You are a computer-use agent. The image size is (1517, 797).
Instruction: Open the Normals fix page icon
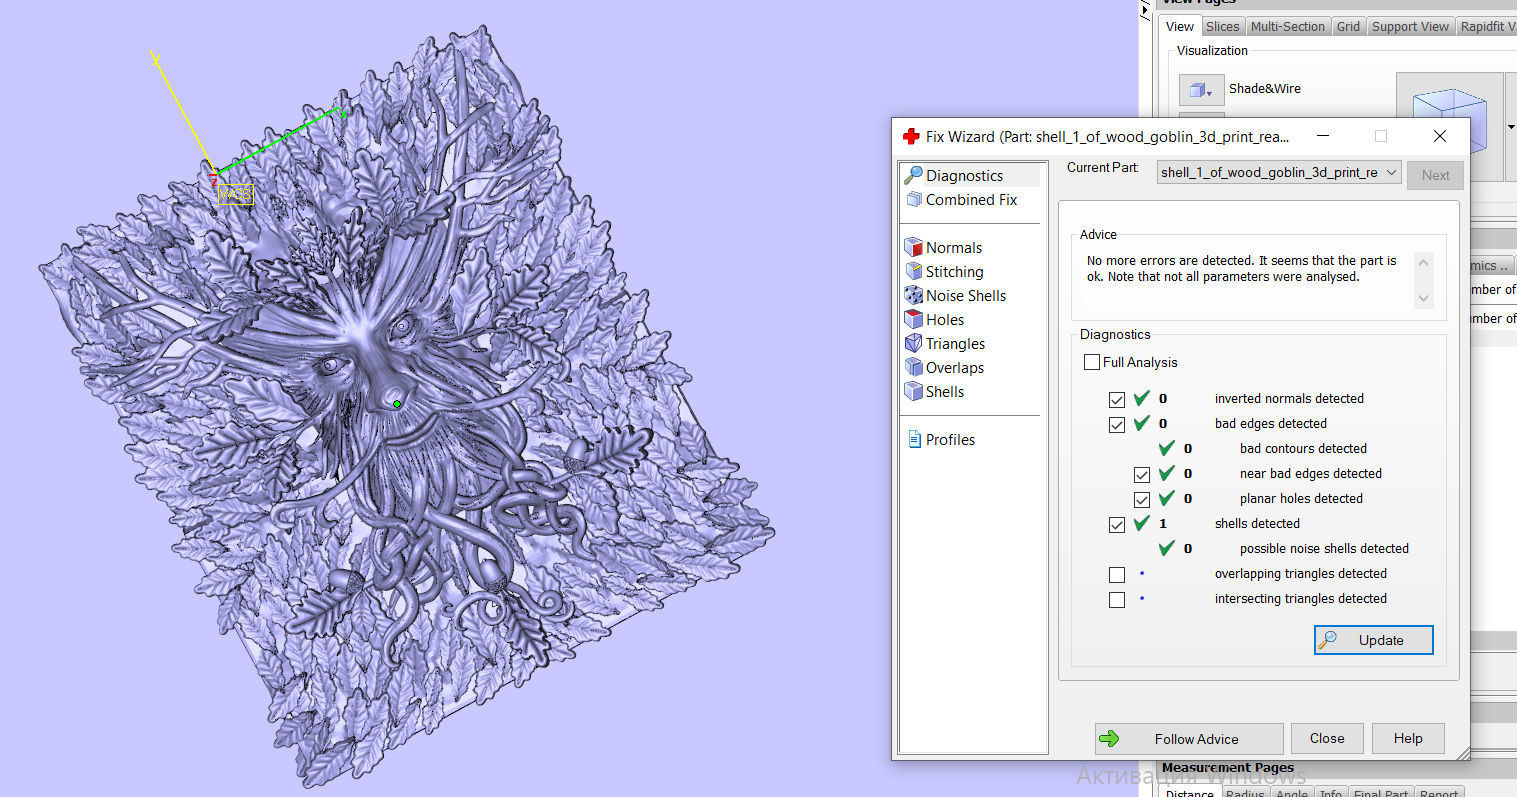913,247
